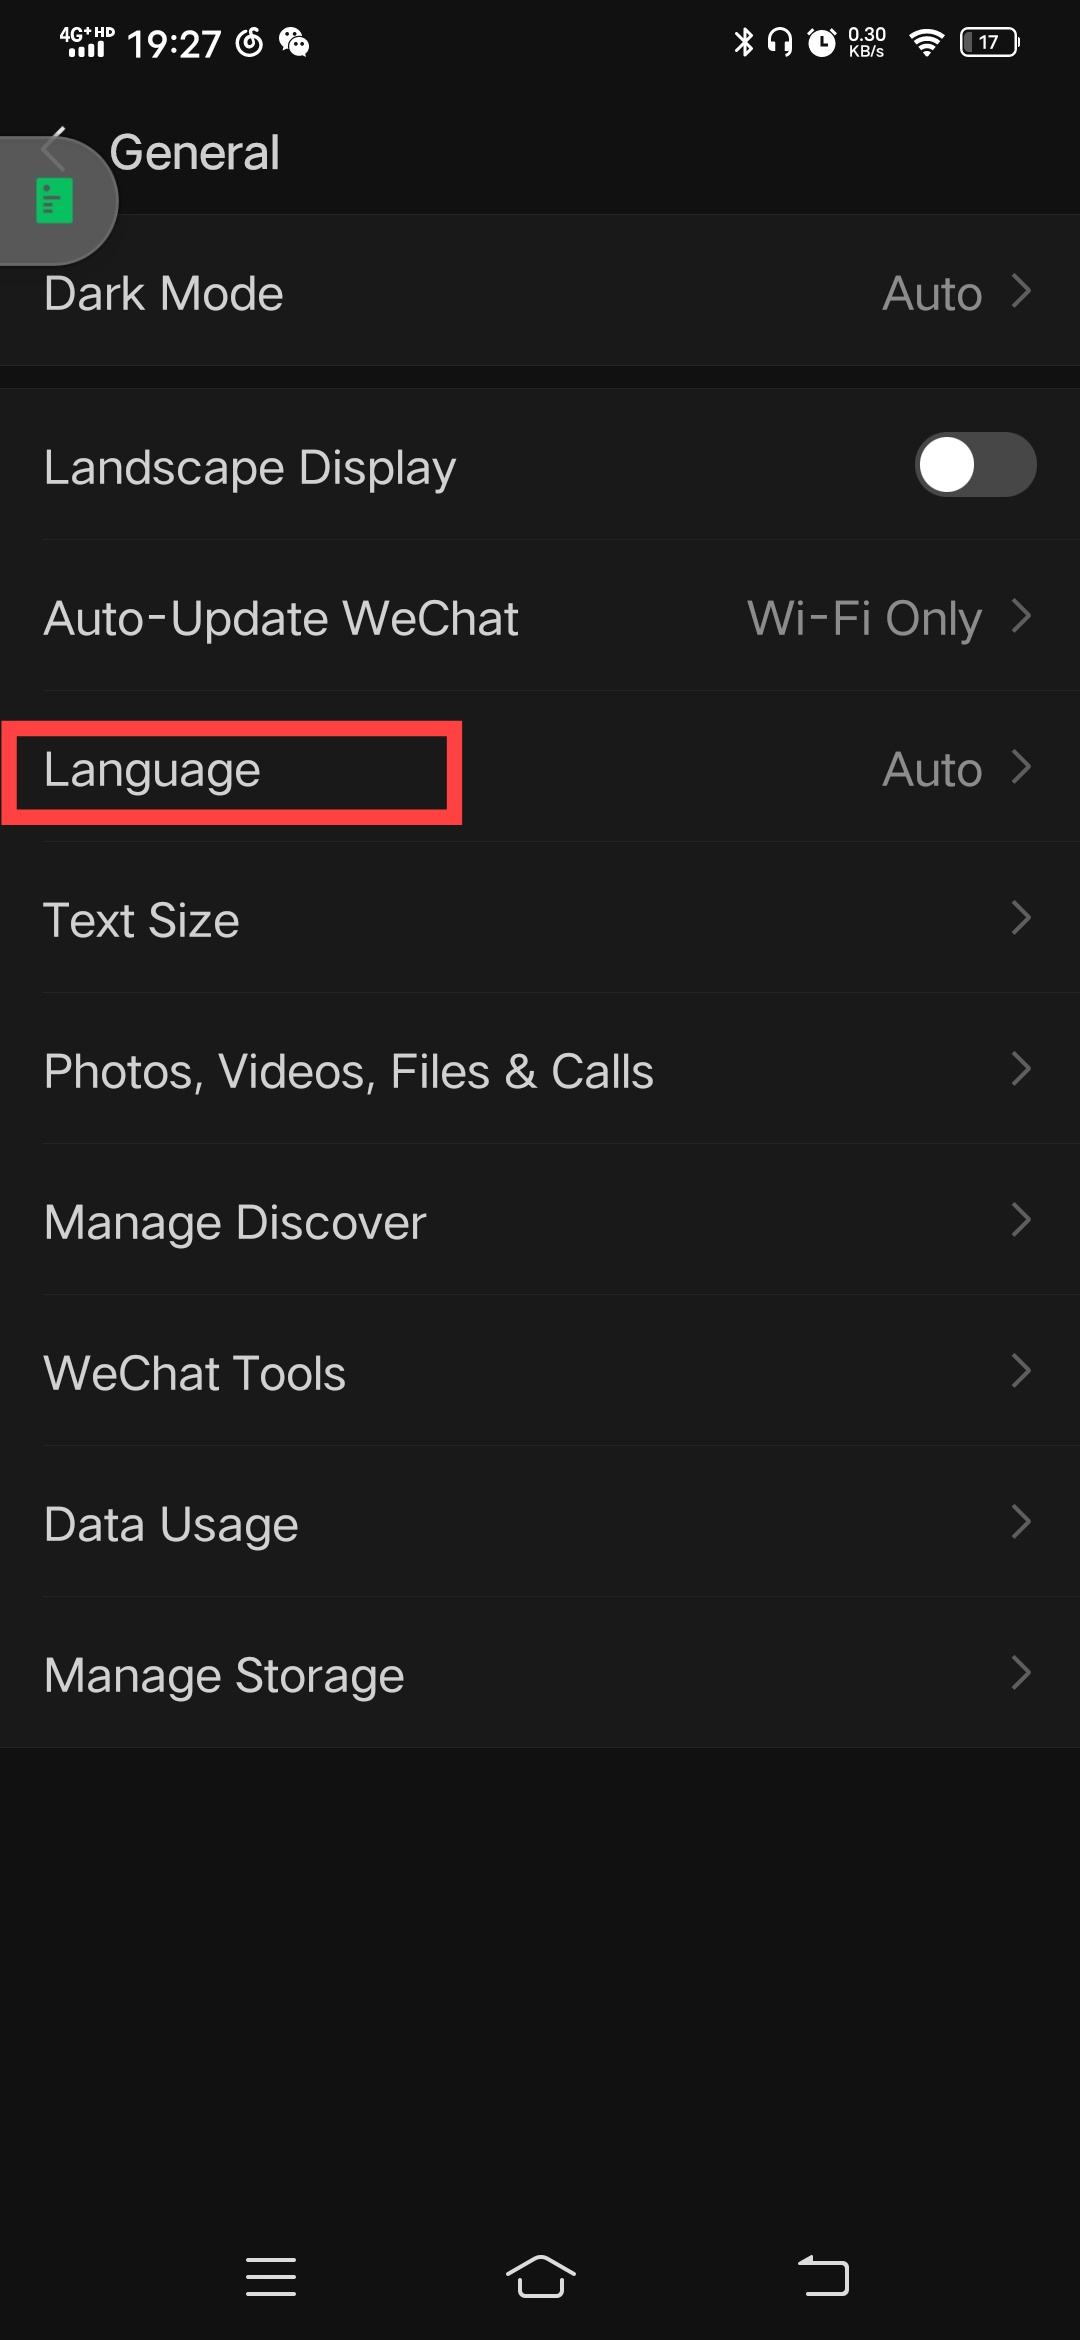Viewport: 1080px width, 2340px height.
Task: Tap the alarm clock status icon
Action: (821, 42)
